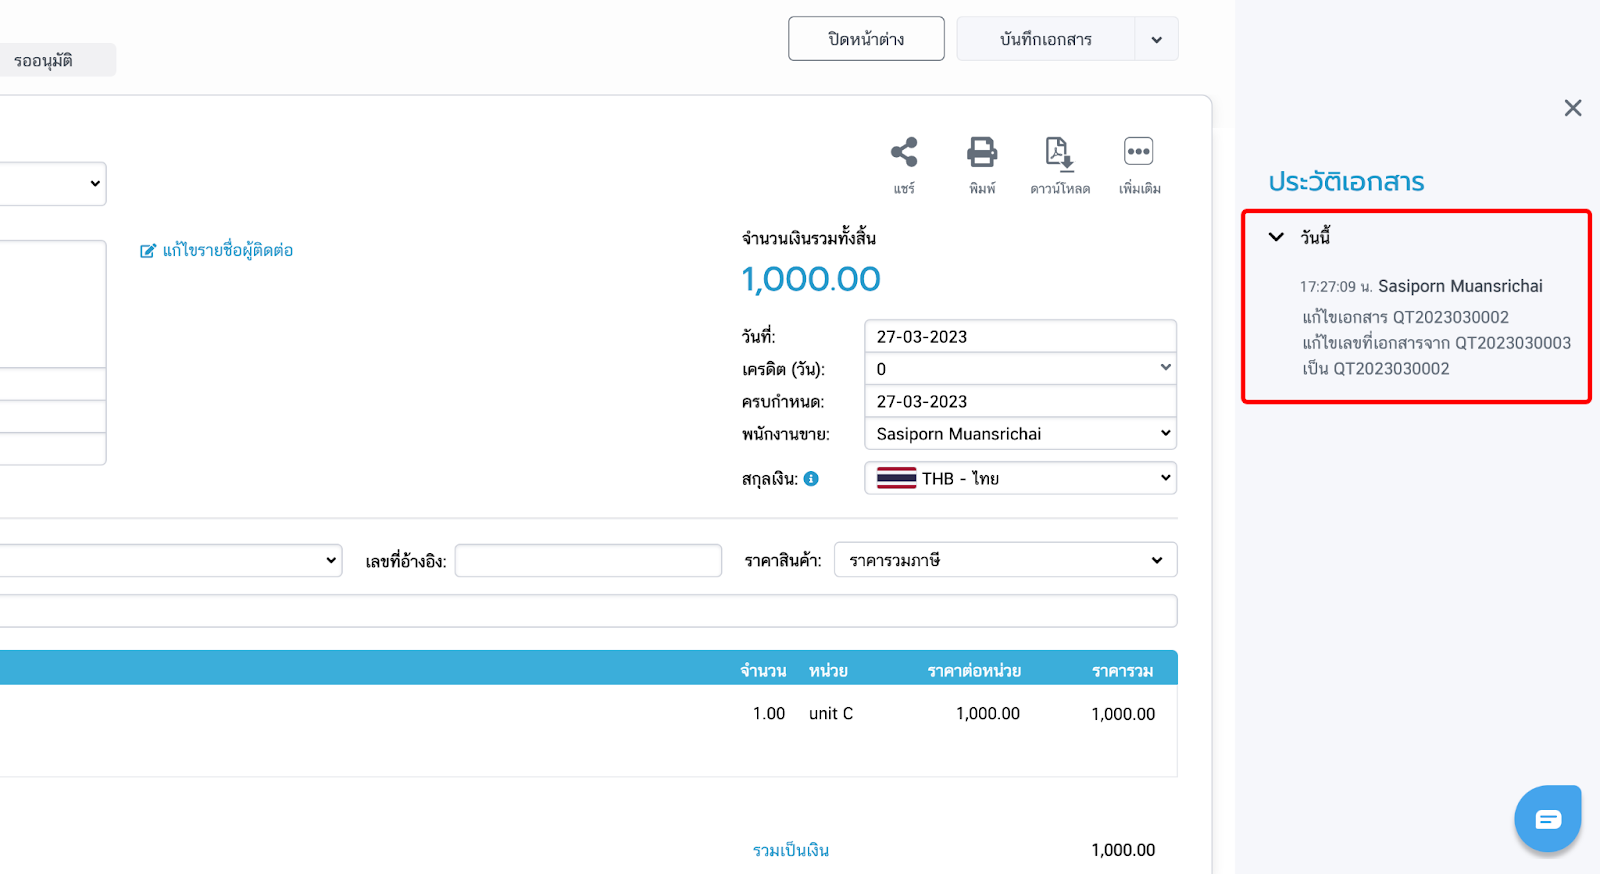Click the currency info icon
1600x874 pixels.
[811, 479]
